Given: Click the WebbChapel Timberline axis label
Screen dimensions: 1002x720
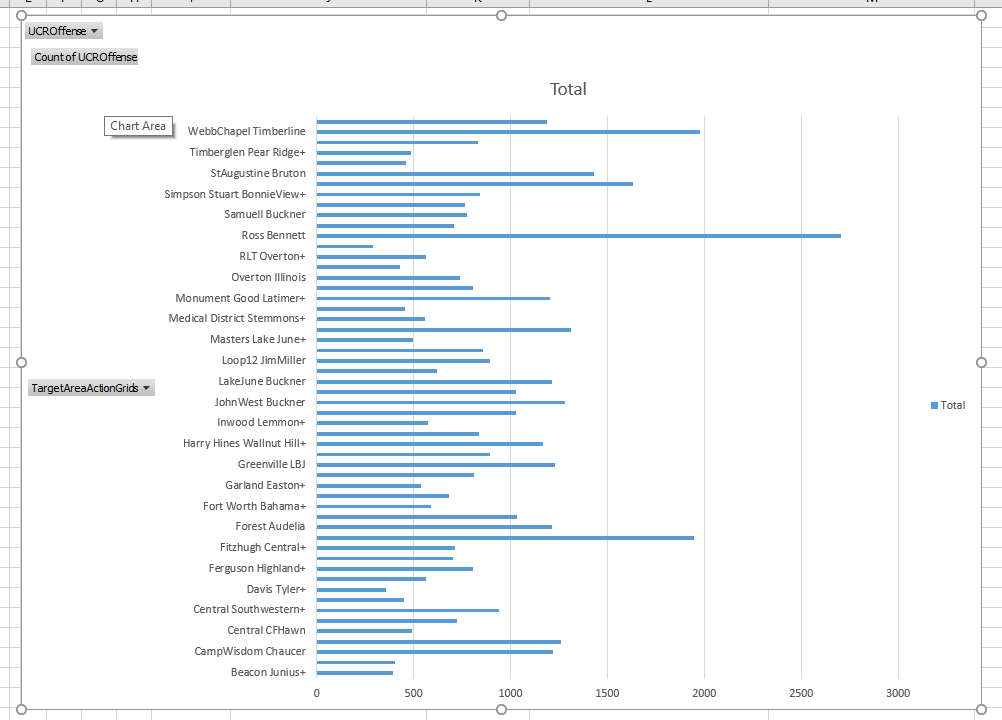Looking at the screenshot, I should [x=247, y=132].
